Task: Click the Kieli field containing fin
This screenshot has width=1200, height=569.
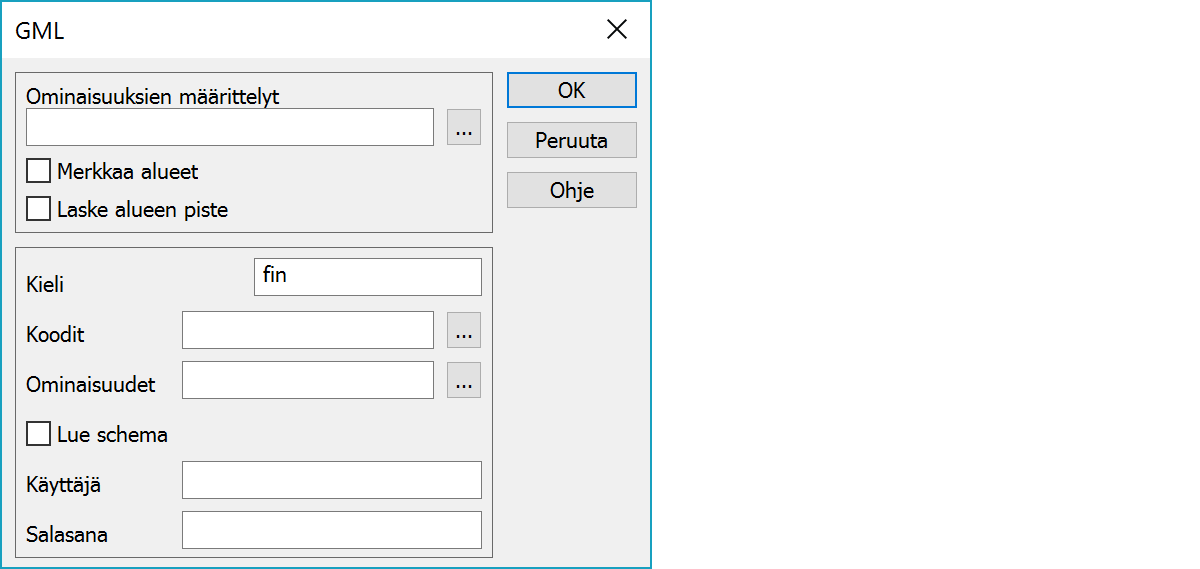Action: click(368, 277)
